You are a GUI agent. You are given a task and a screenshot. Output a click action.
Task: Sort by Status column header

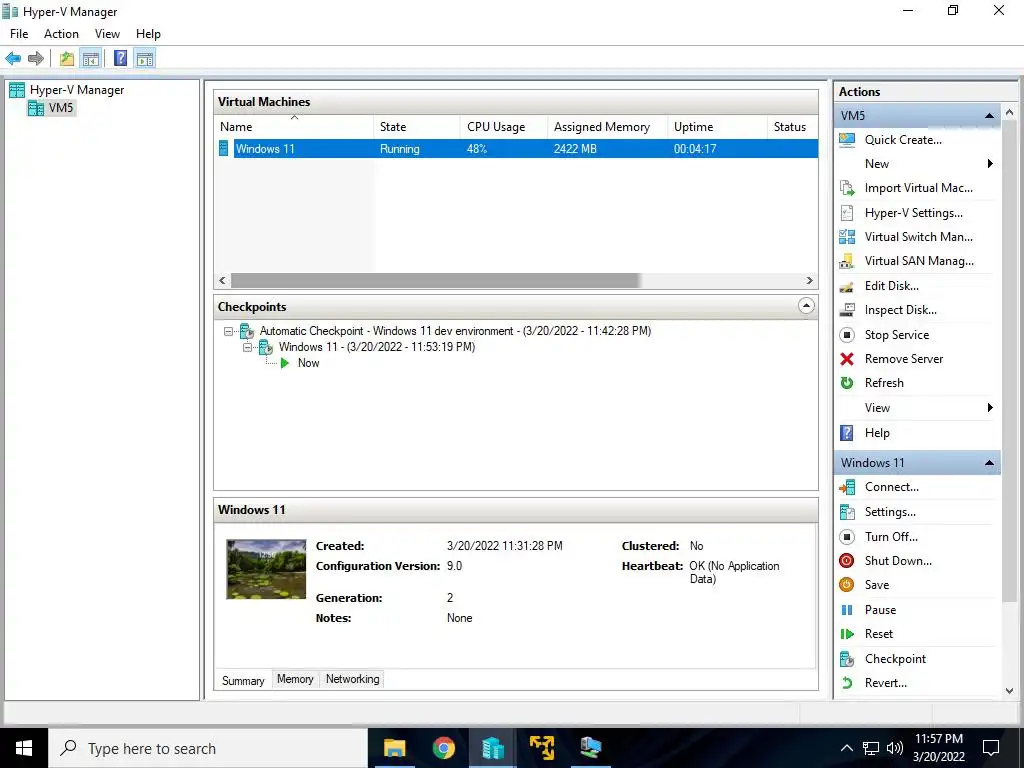click(x=792, y=127)
